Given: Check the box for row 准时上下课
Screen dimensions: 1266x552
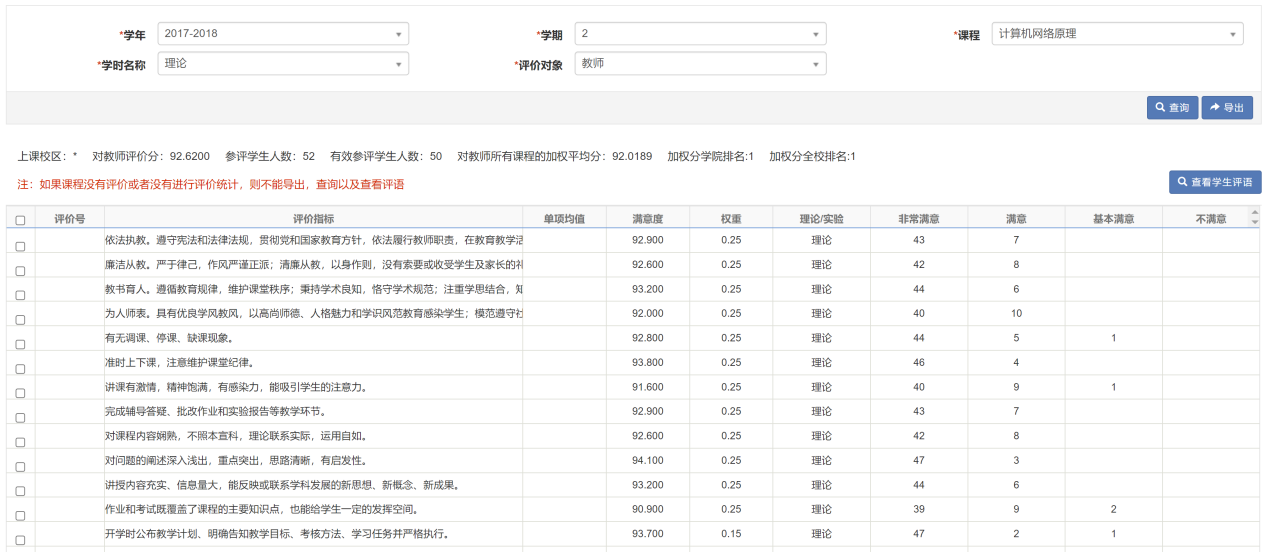Looking at the screenshot, I should 20,368.
